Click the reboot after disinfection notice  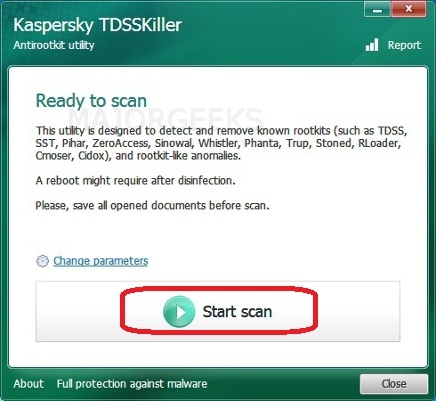coord(135,181)
